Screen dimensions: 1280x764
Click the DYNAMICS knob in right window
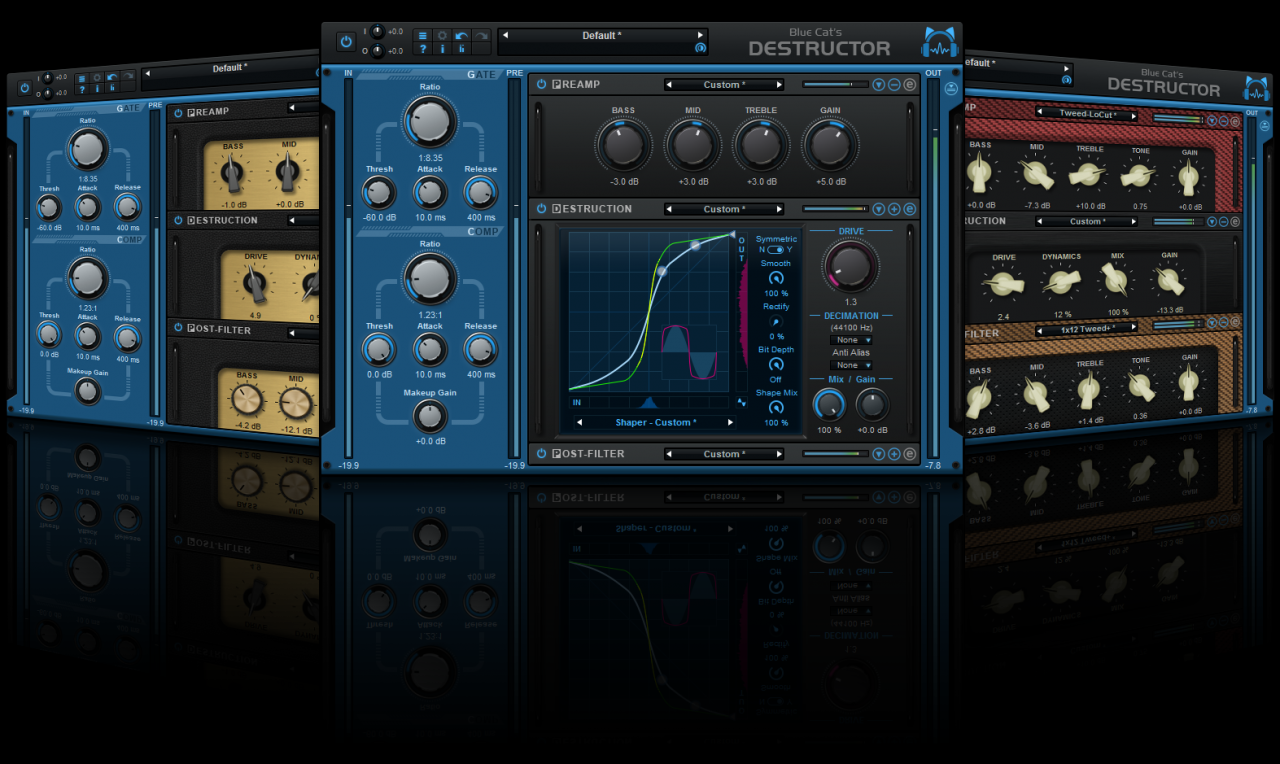(1061, 283)
